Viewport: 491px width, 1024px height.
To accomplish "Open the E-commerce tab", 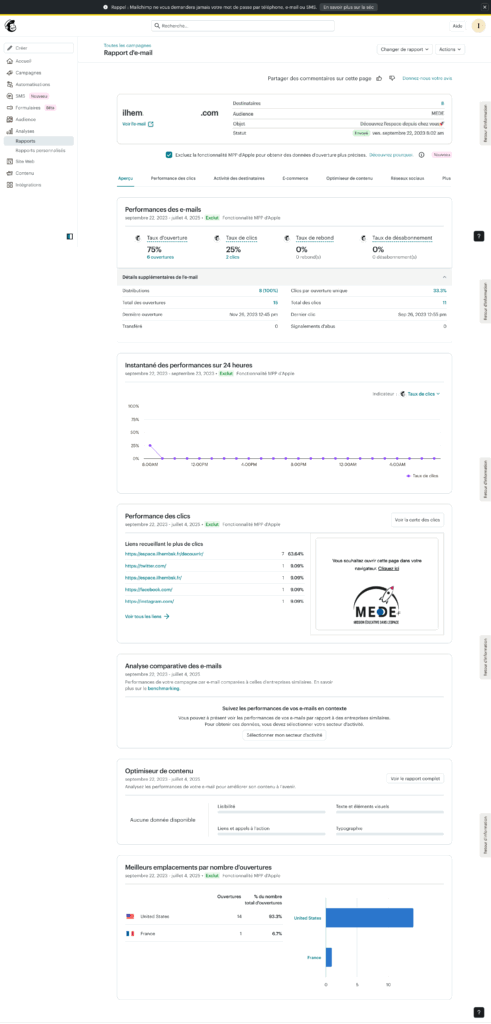I will click(295, 178).
